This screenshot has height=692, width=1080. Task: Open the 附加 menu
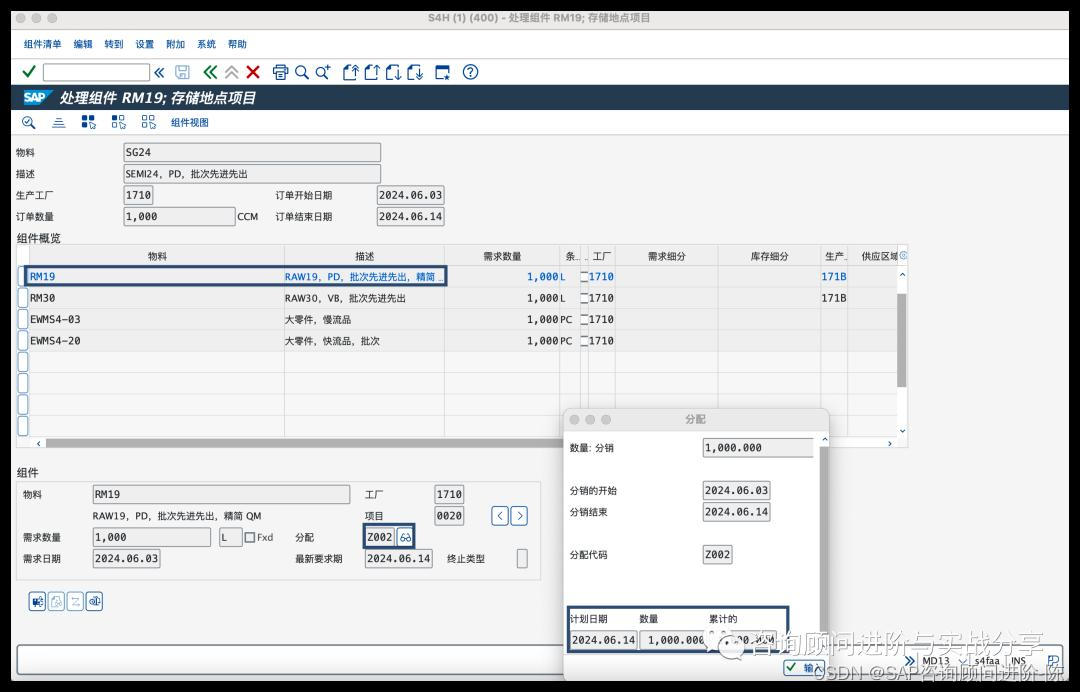tap(176, 44)
